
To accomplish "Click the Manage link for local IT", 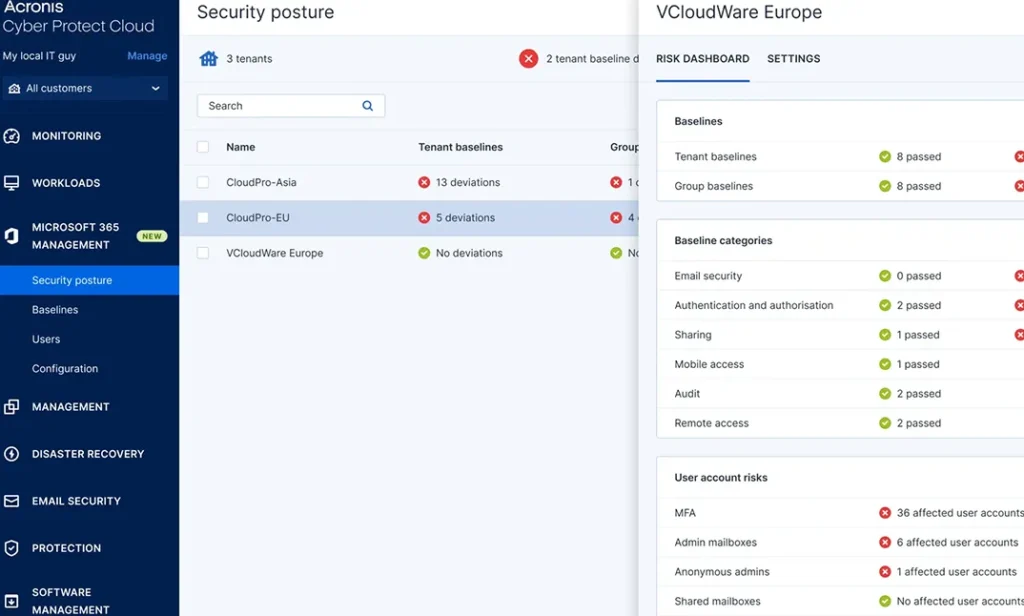I will (146, 55).
